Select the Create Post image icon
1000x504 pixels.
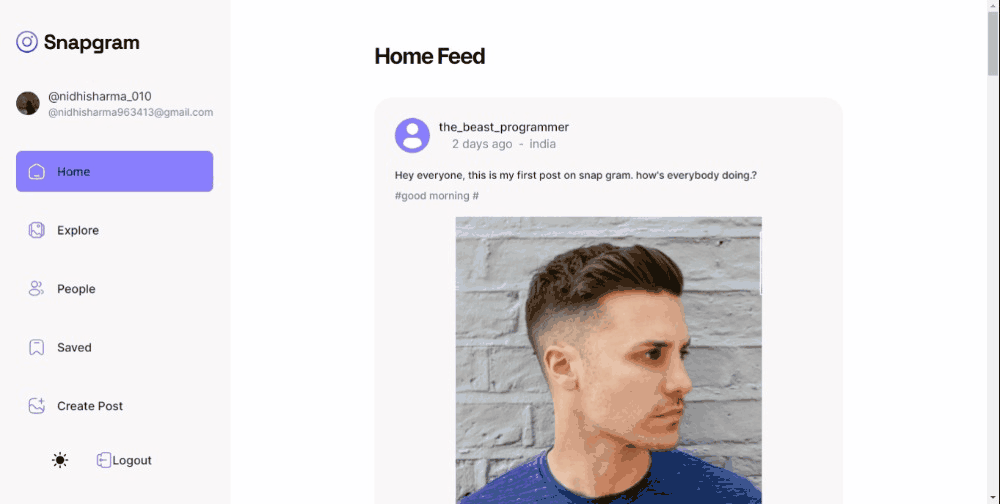pos(36,406)
